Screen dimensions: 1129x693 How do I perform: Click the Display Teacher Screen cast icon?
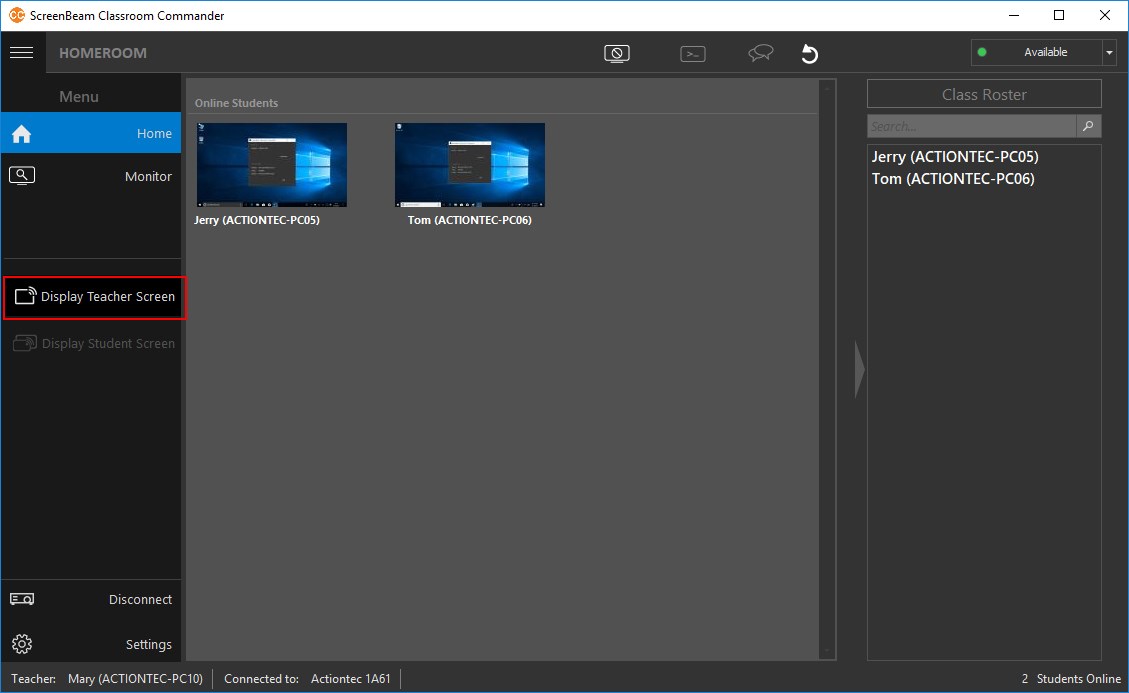coord(25,295)
